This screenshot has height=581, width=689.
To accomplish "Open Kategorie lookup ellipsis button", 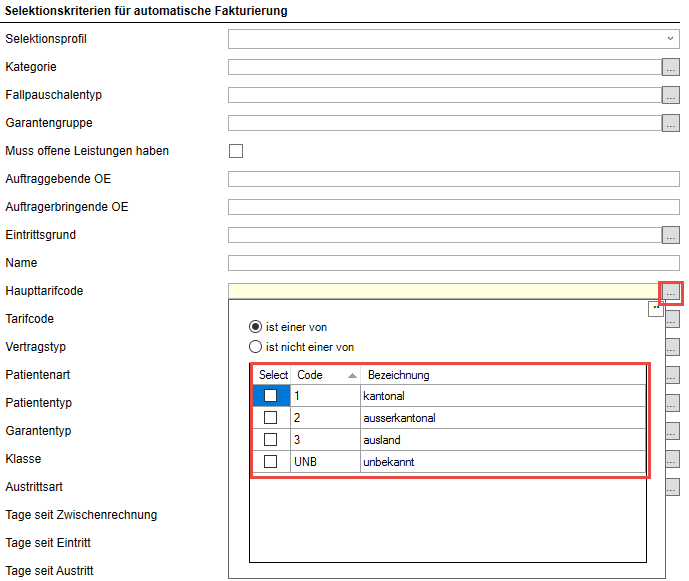I will [670, 67].
